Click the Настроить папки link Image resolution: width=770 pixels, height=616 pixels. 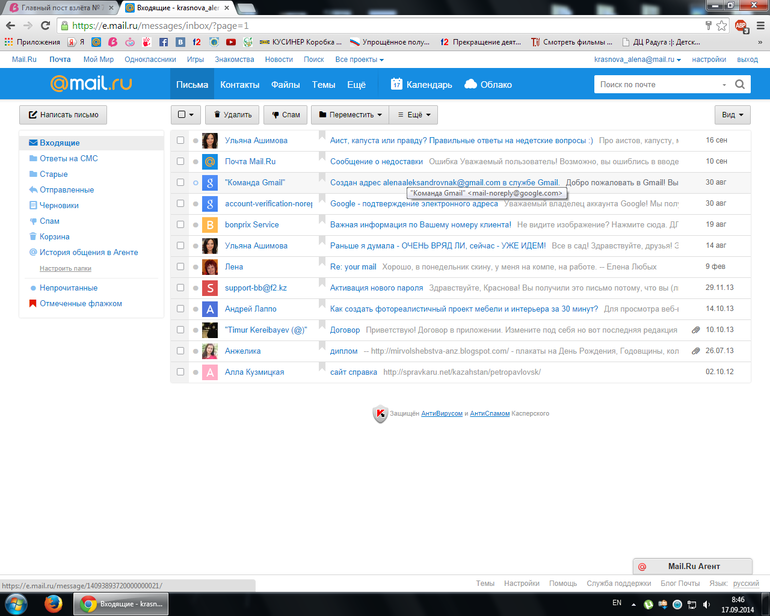point(65,268)
